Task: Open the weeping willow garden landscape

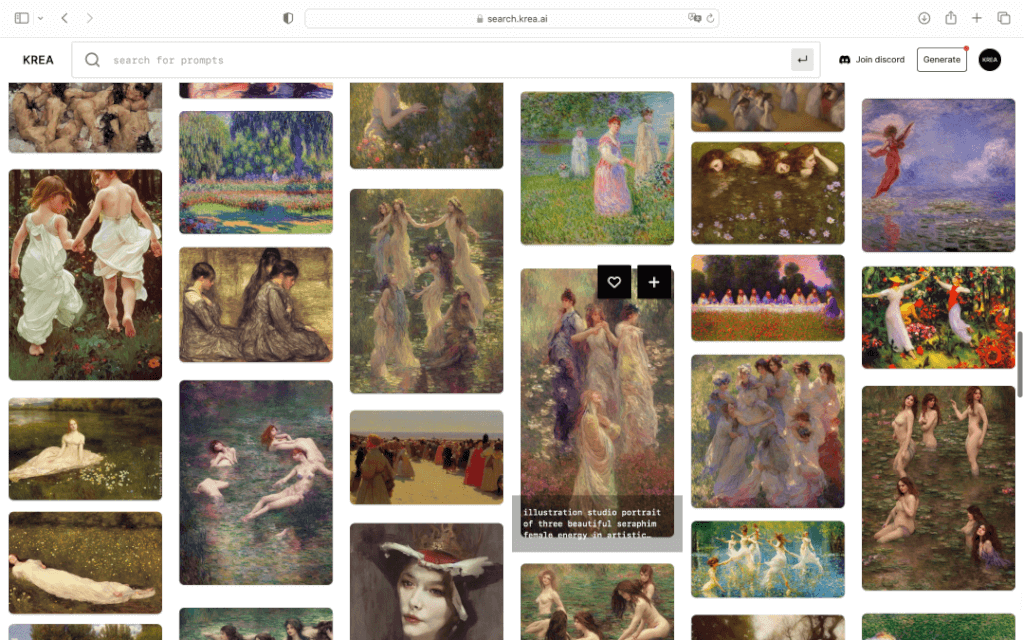Action: pyautogui.click(x=256, y=172)
